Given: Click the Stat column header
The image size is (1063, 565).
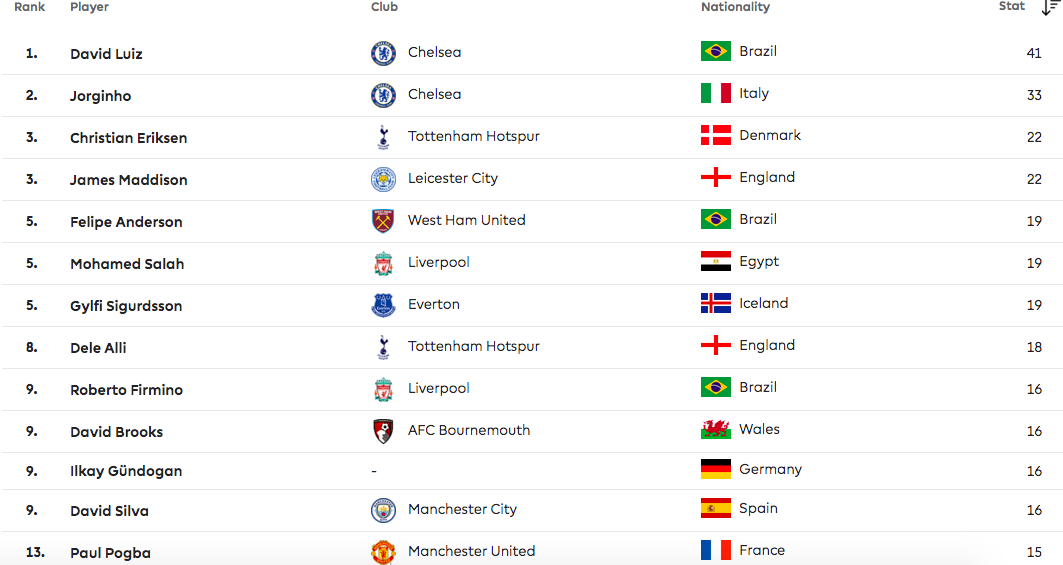Looking at the screenshot, I should click(1012, 6).
